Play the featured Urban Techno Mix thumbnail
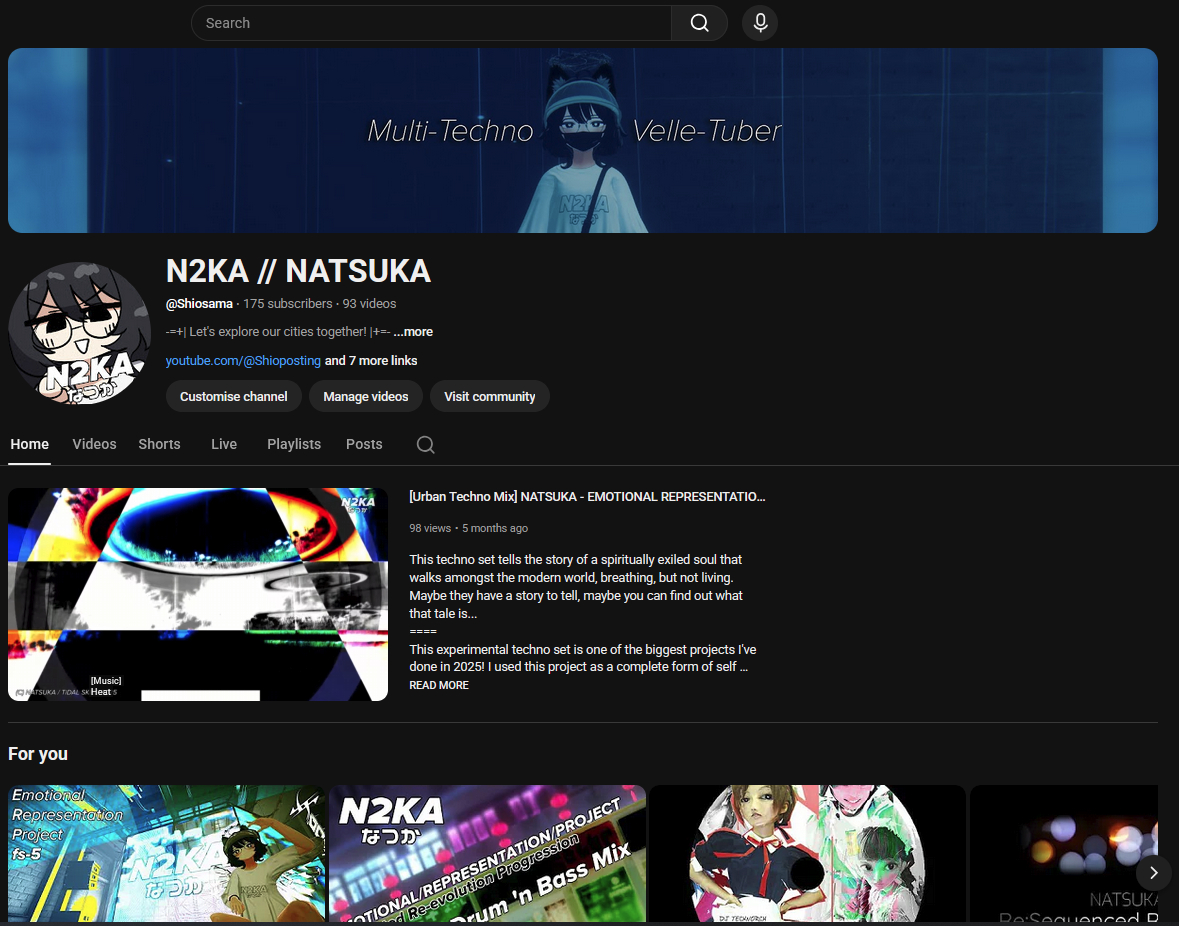1179x926 pixels. 198,594
